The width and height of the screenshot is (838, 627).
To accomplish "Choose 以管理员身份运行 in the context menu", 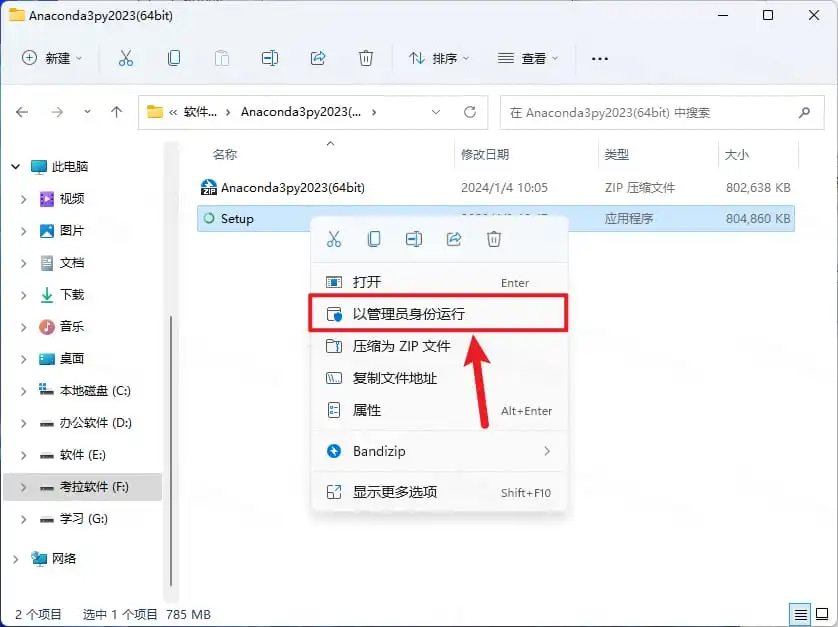I will [x=438, y=314].
